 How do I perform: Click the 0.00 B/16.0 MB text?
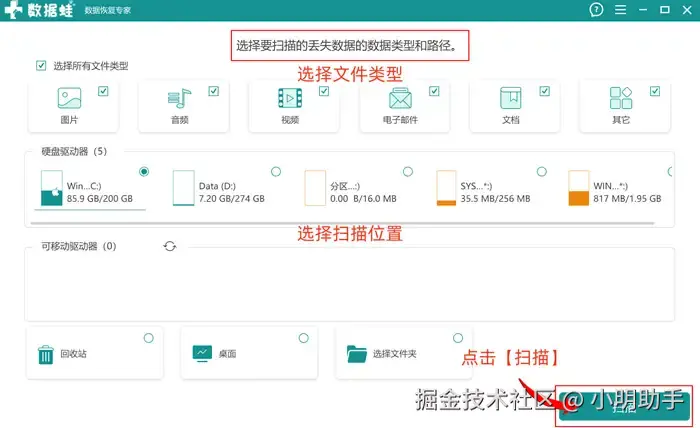(x=363, y=199)
